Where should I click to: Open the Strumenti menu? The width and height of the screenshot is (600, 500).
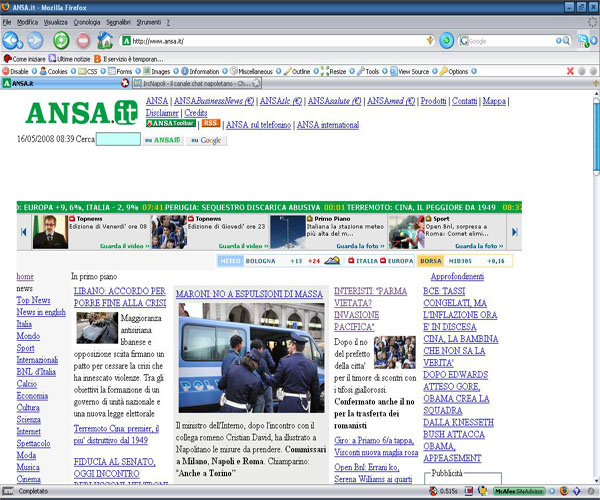[x=149, y=22]
